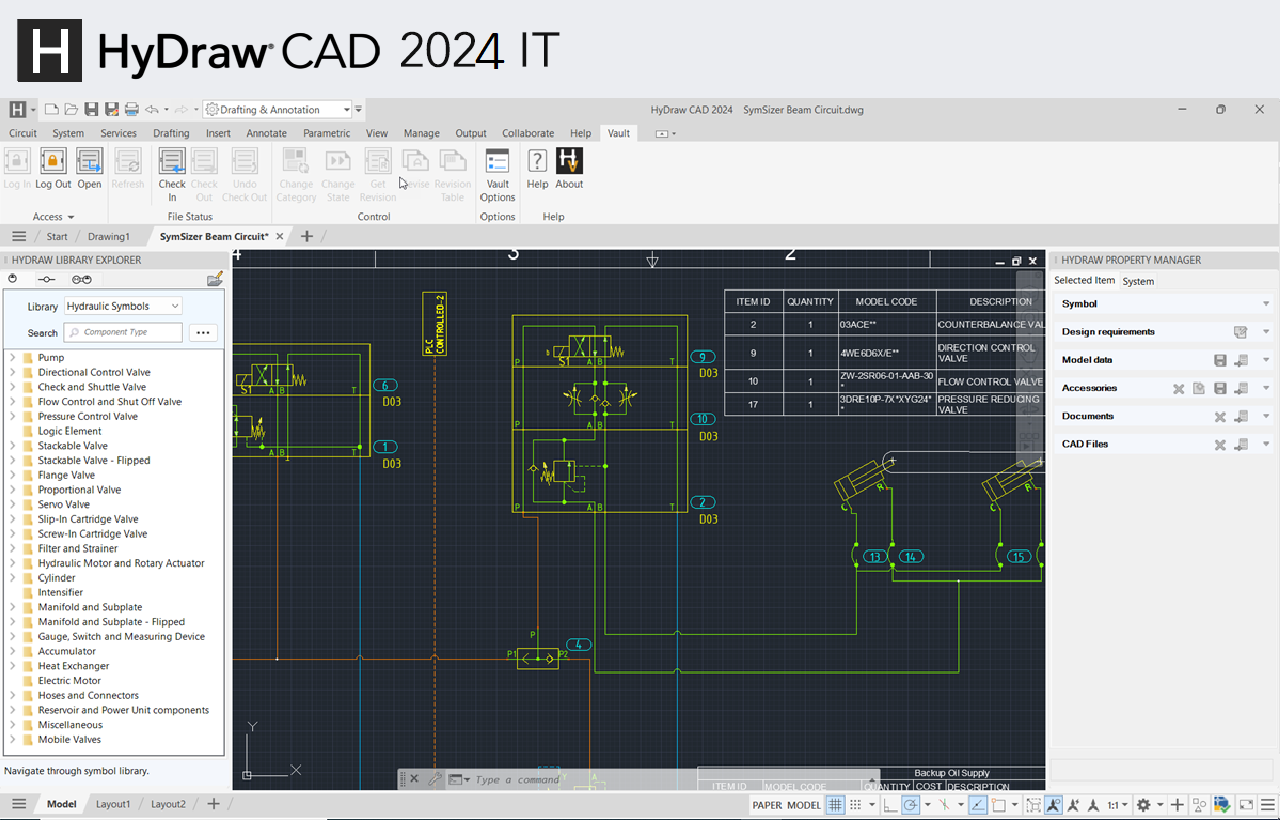Viewport: 1280px width, 820px height.
Task: Select the Mobile Valves library folder
Action: (69, 739)
